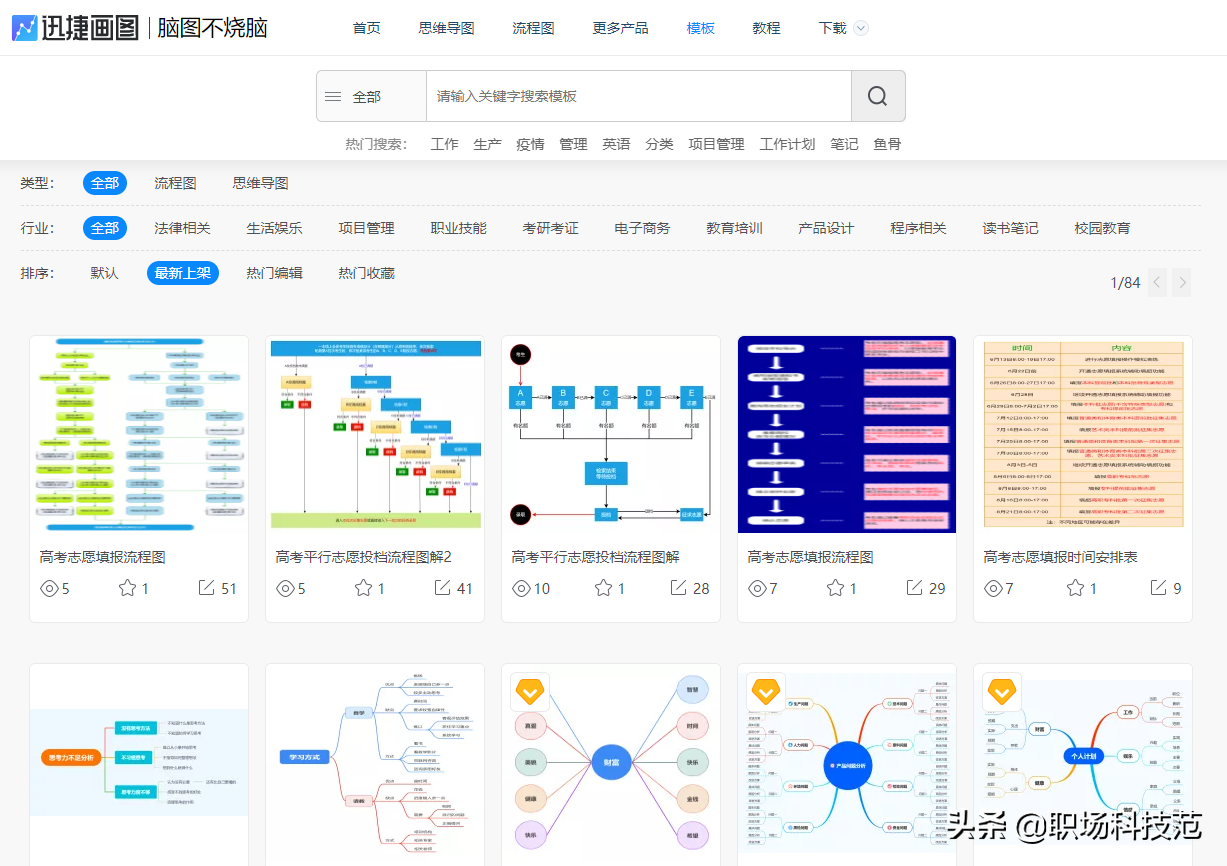Click edit icon on 高考志愿填报时间安排表 card
This screenshot has height=866, width=1227.
(x=1158, y=588)
